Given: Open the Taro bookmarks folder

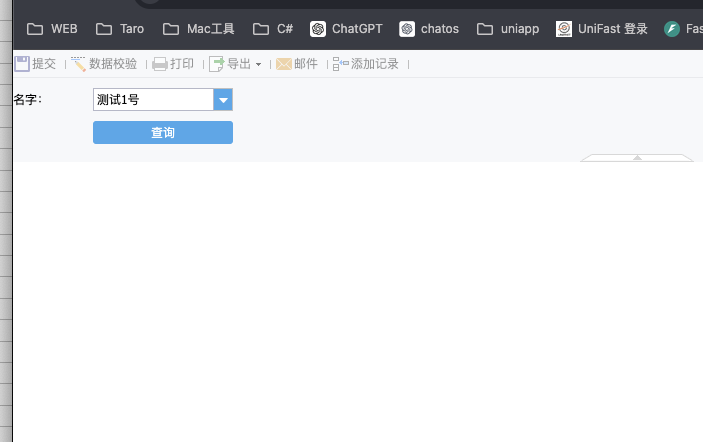Looking at the screenshot, I should (120, 29).
